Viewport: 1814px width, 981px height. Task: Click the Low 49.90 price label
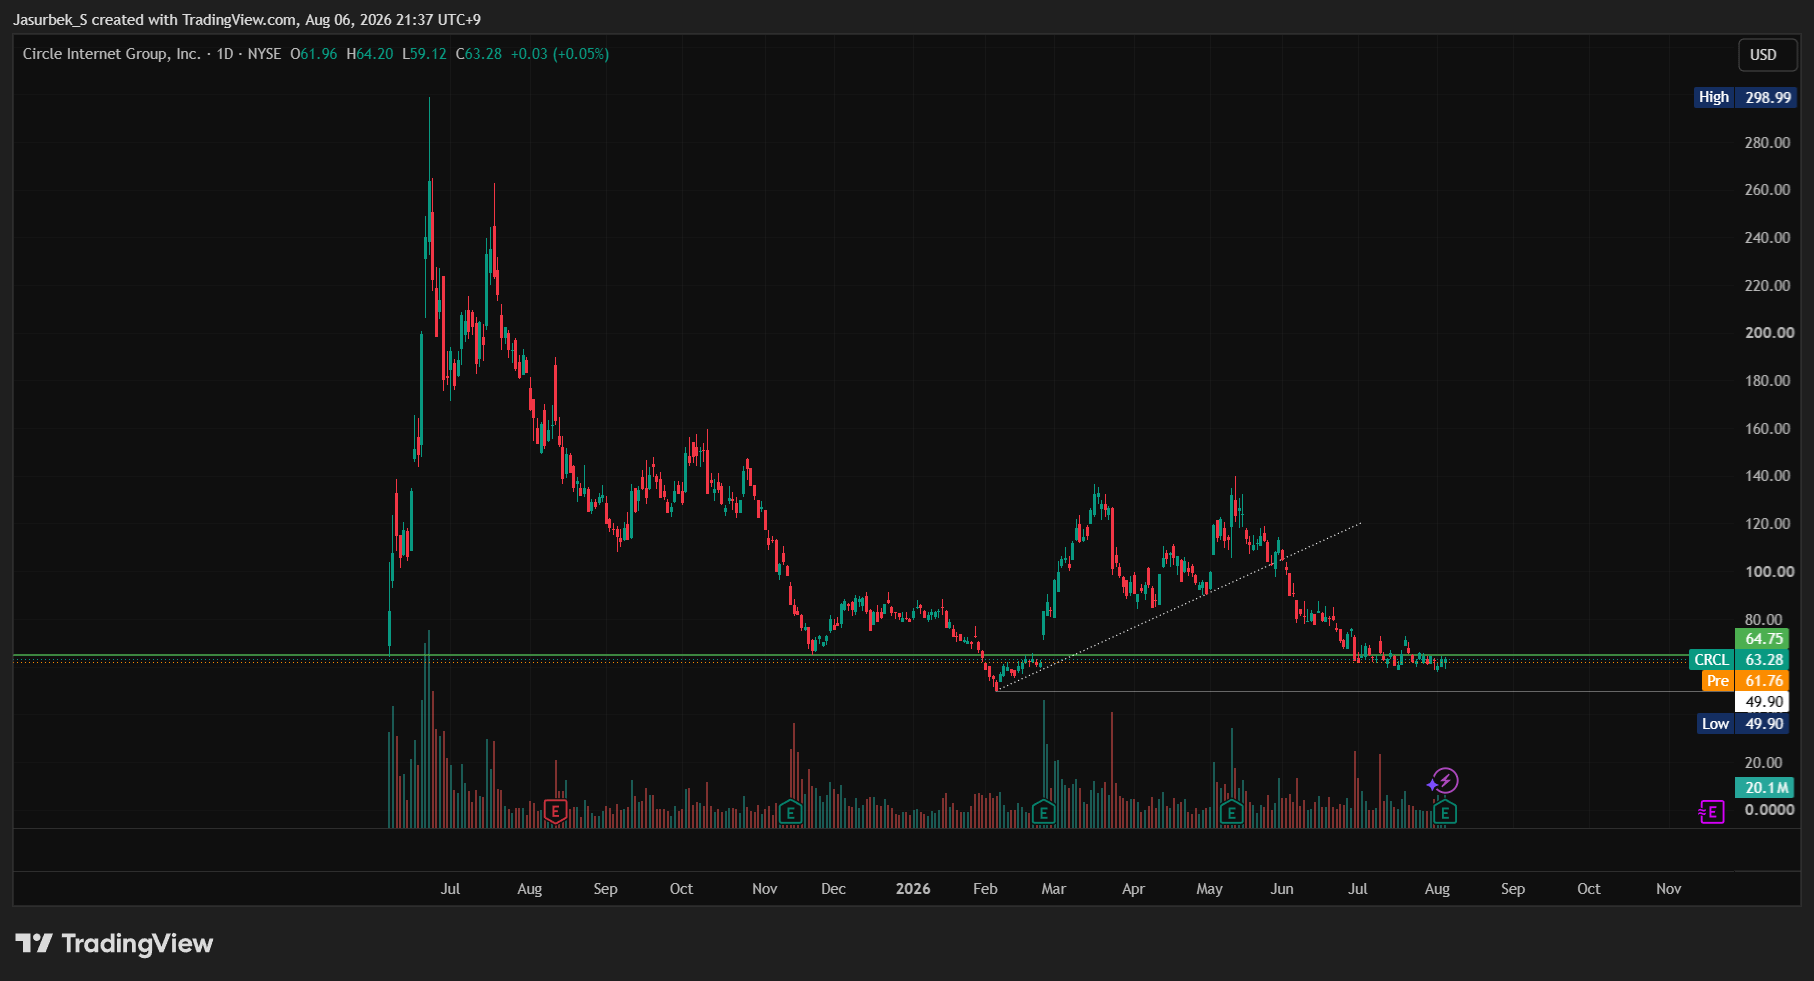point(1743,724)
